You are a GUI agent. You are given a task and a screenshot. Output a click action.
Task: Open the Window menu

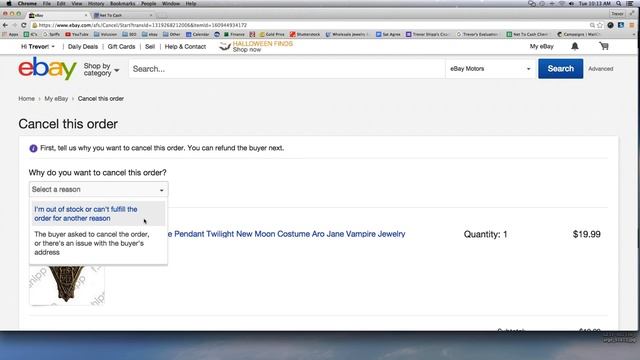pyautogui.click(x=171, y=3)
